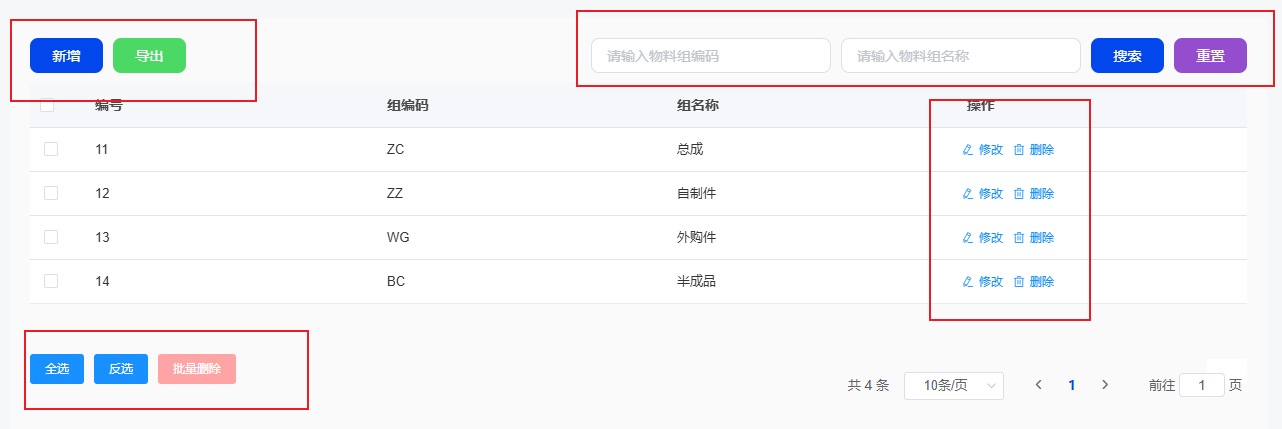Click the trash icon for row 14
The image size is (1282, 429).
1019,282
